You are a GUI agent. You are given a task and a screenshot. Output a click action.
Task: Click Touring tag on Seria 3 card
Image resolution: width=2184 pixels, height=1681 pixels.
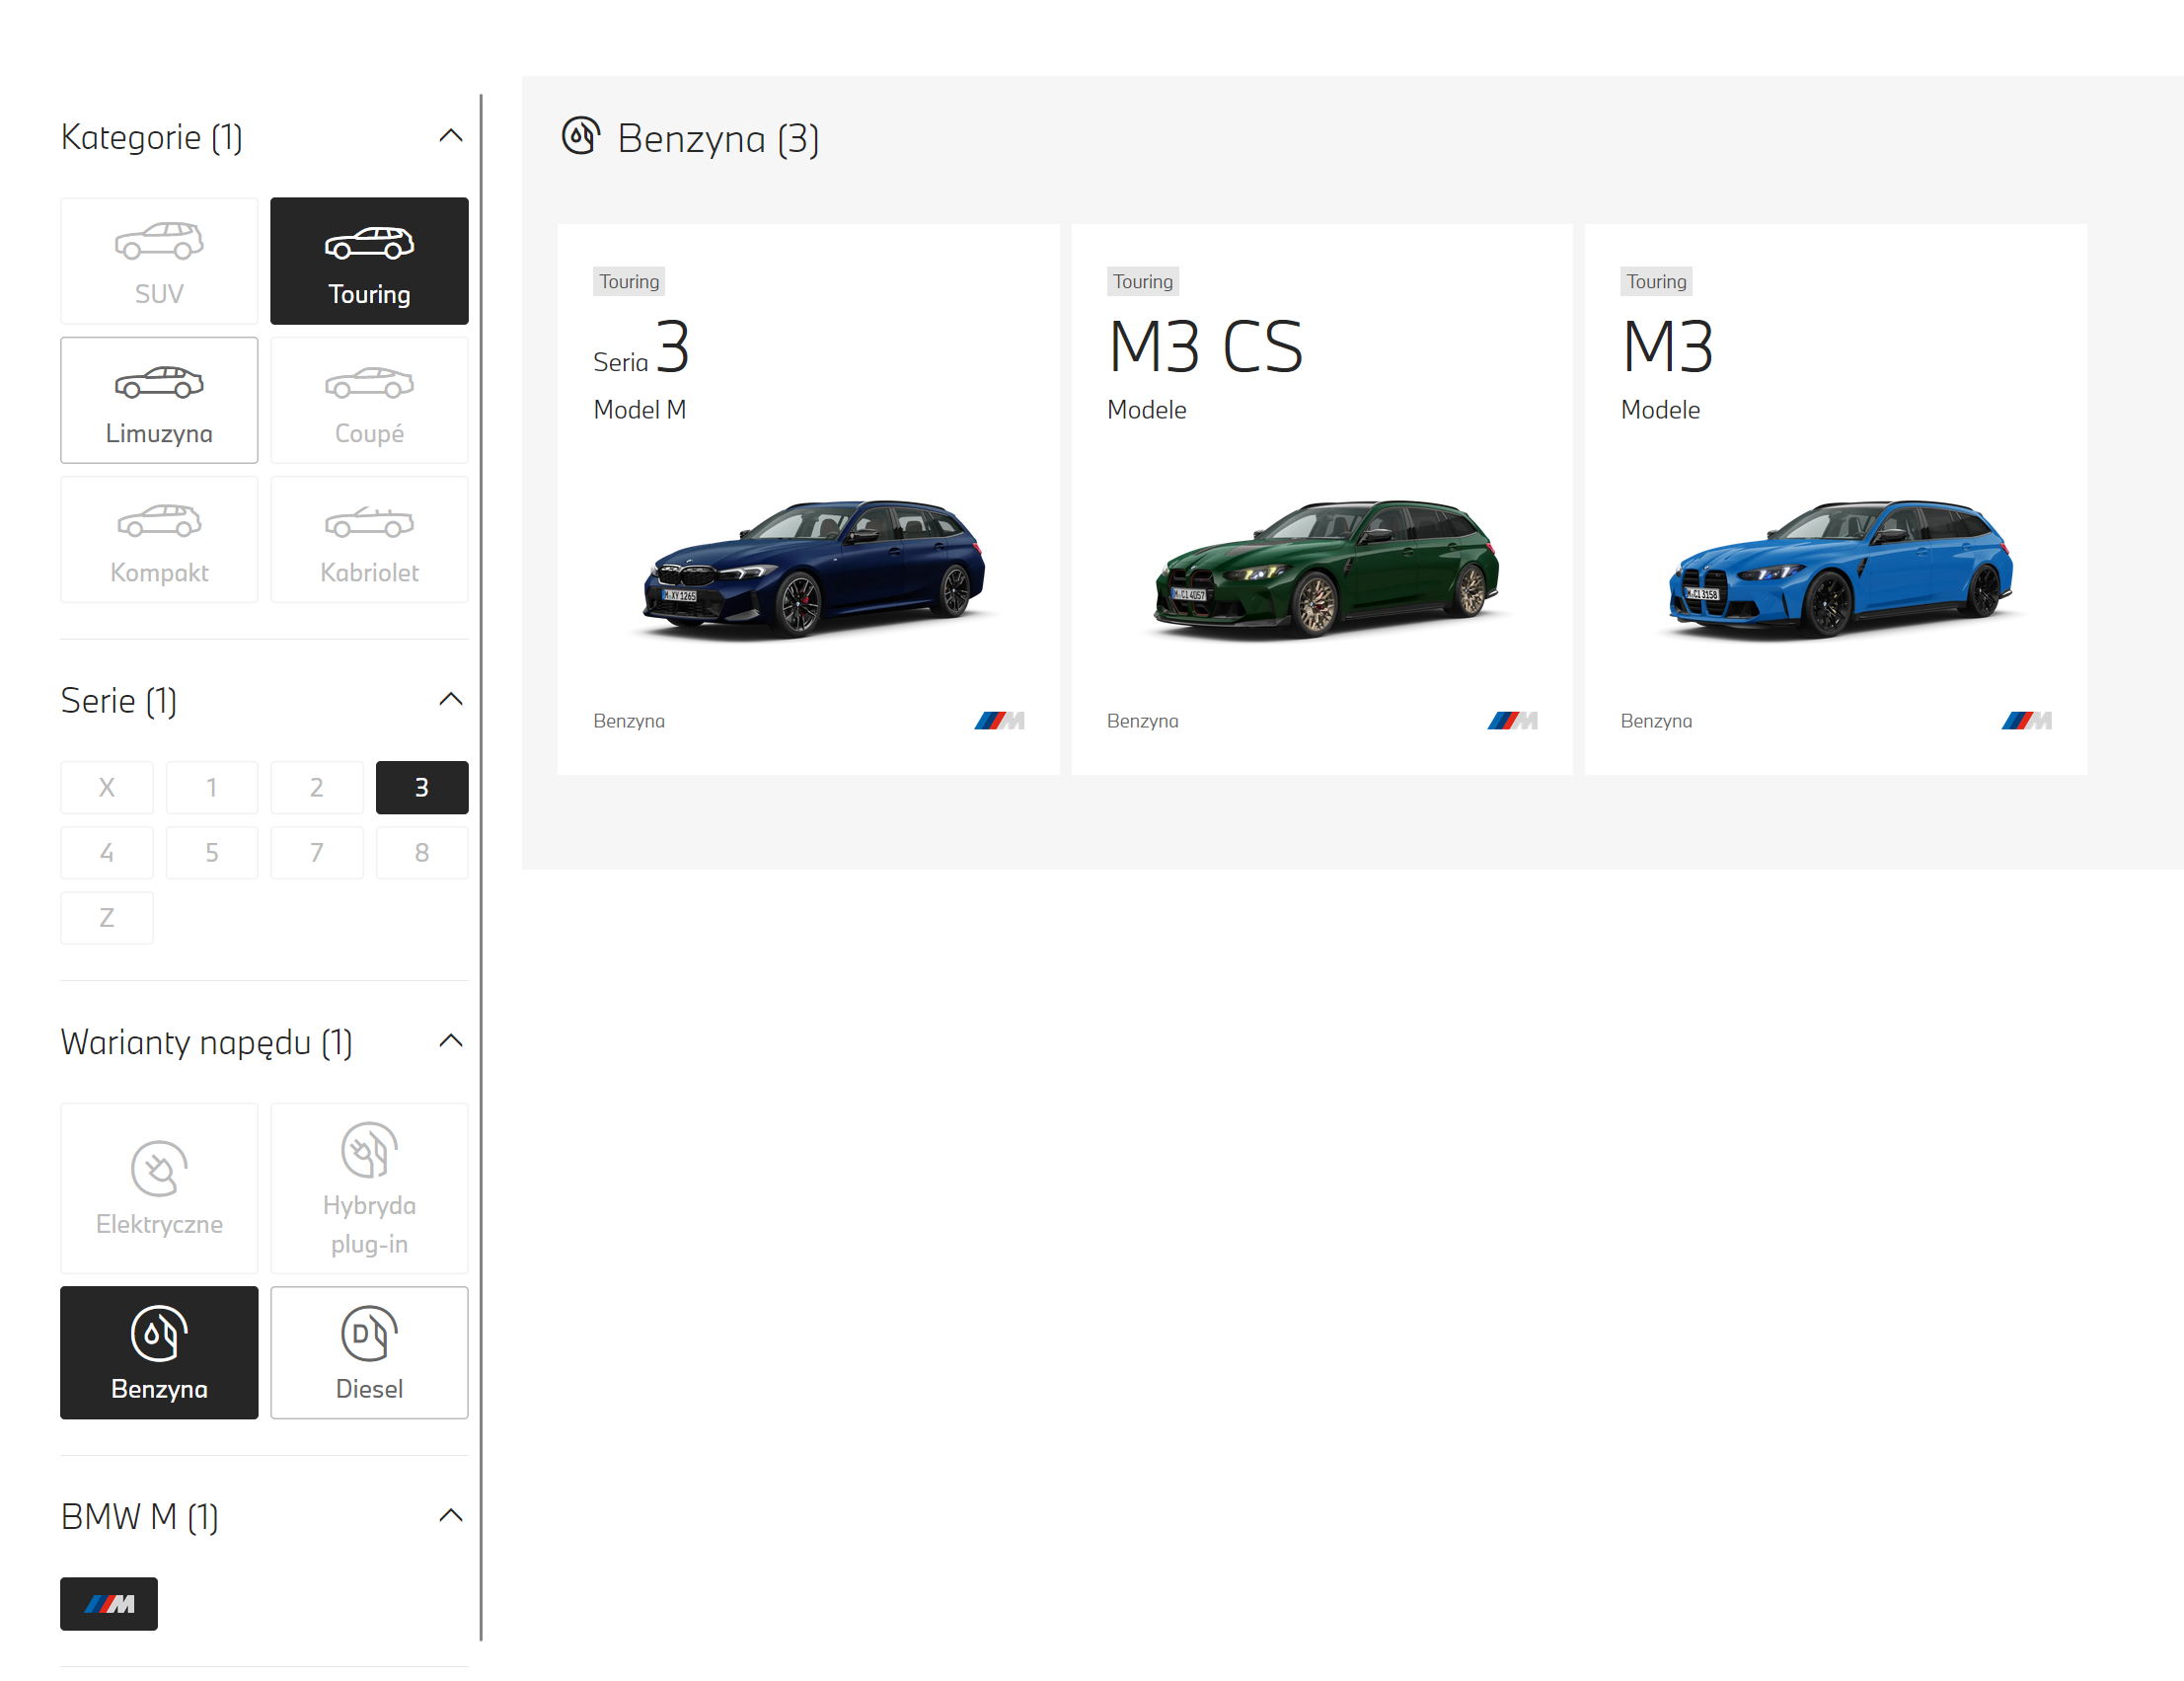(629, 281)
